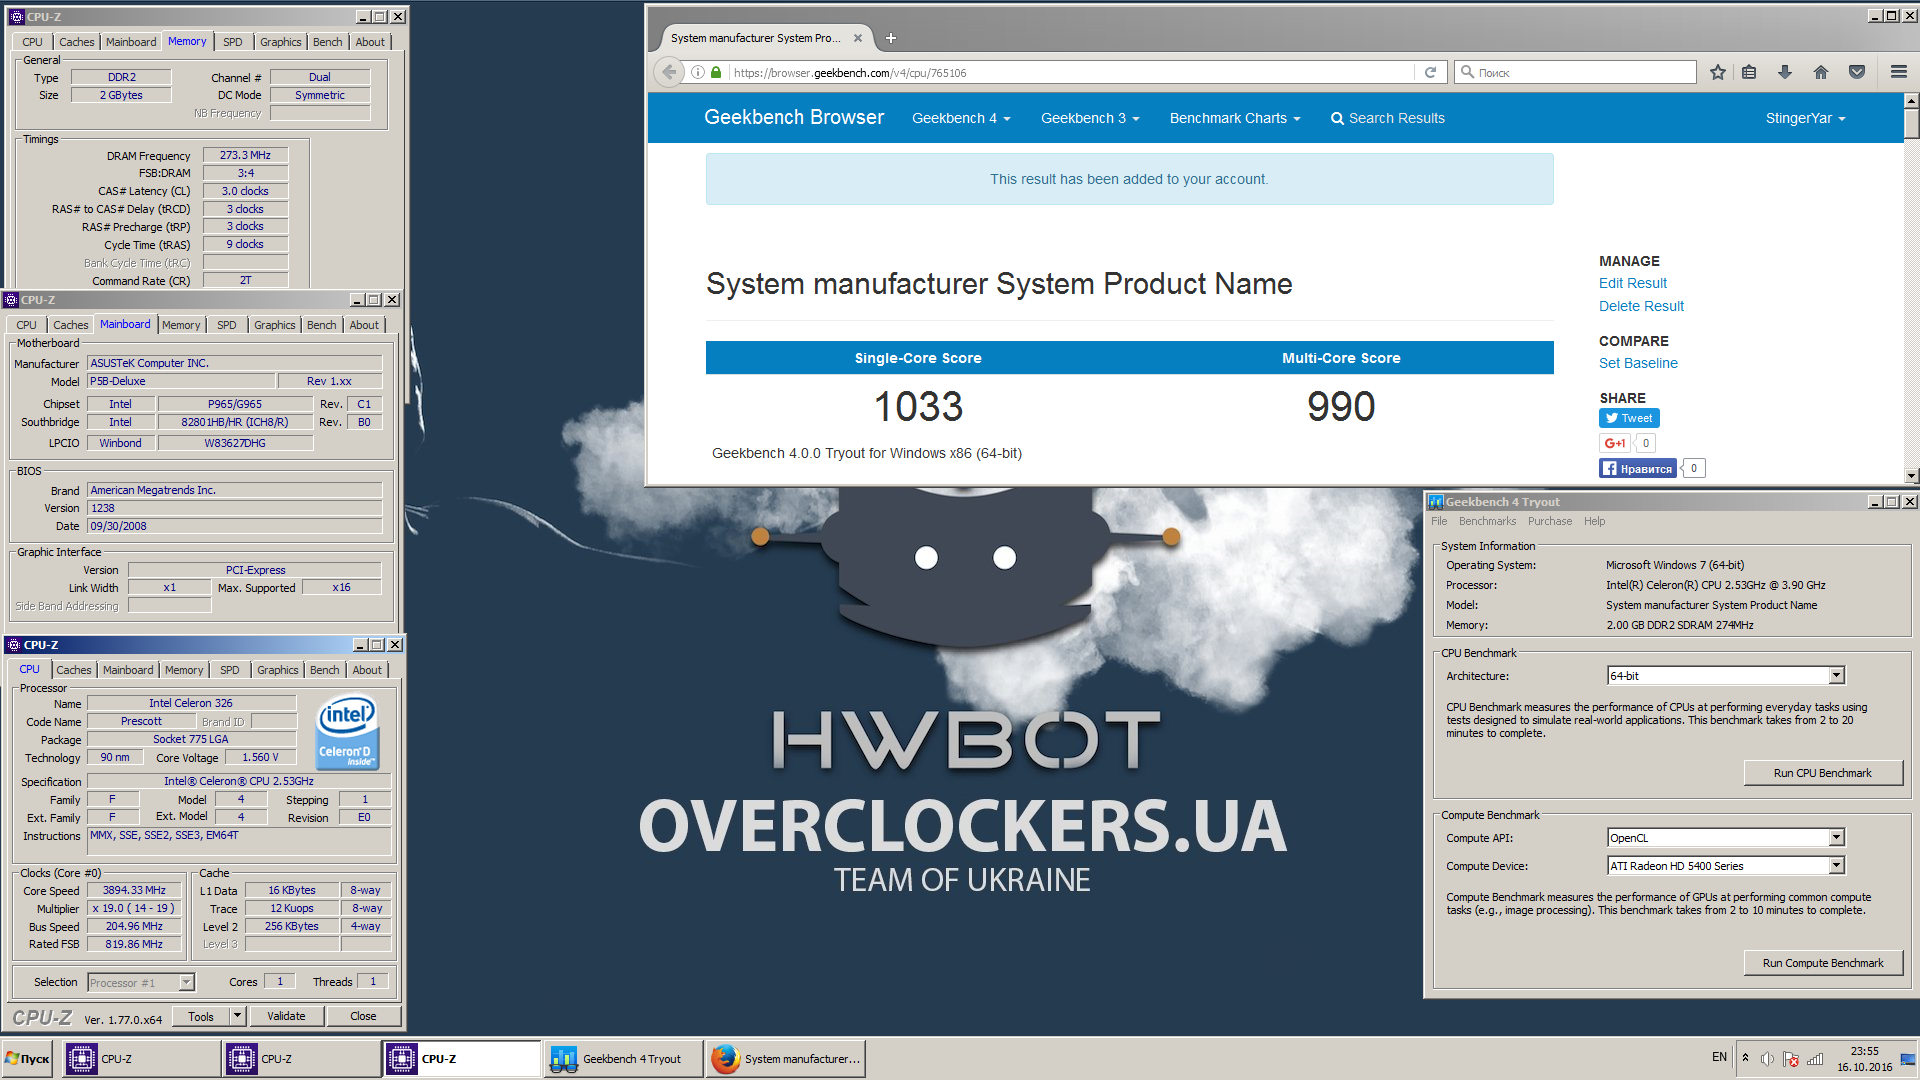Reload the Geekbench page
Screen dimensions: 1920x1080
[x=1430, y=72]
